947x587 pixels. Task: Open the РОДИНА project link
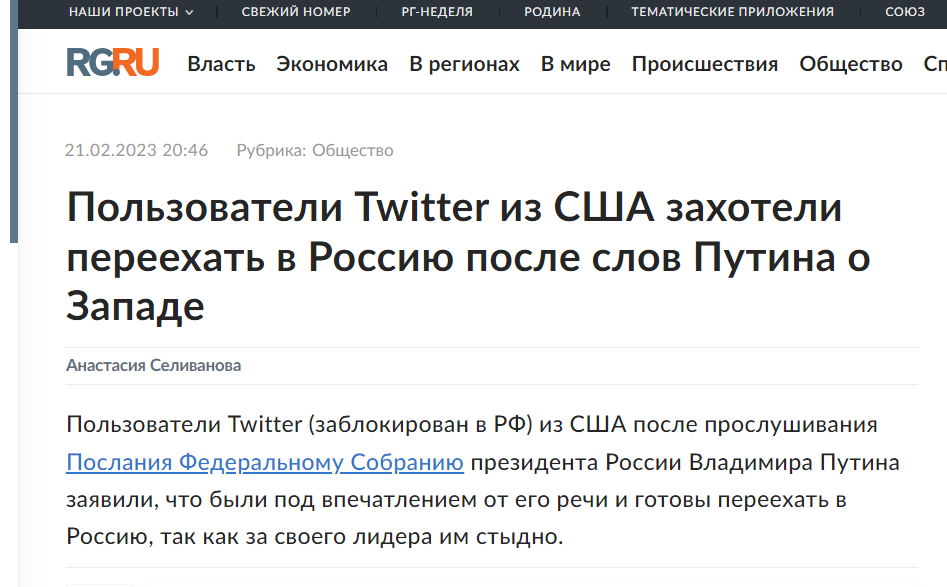[x=552, y=11]
